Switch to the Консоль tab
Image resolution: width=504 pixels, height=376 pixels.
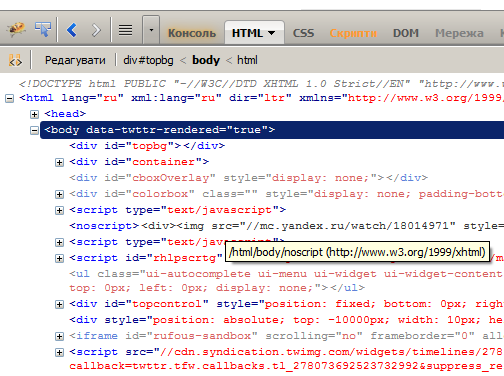192,33
